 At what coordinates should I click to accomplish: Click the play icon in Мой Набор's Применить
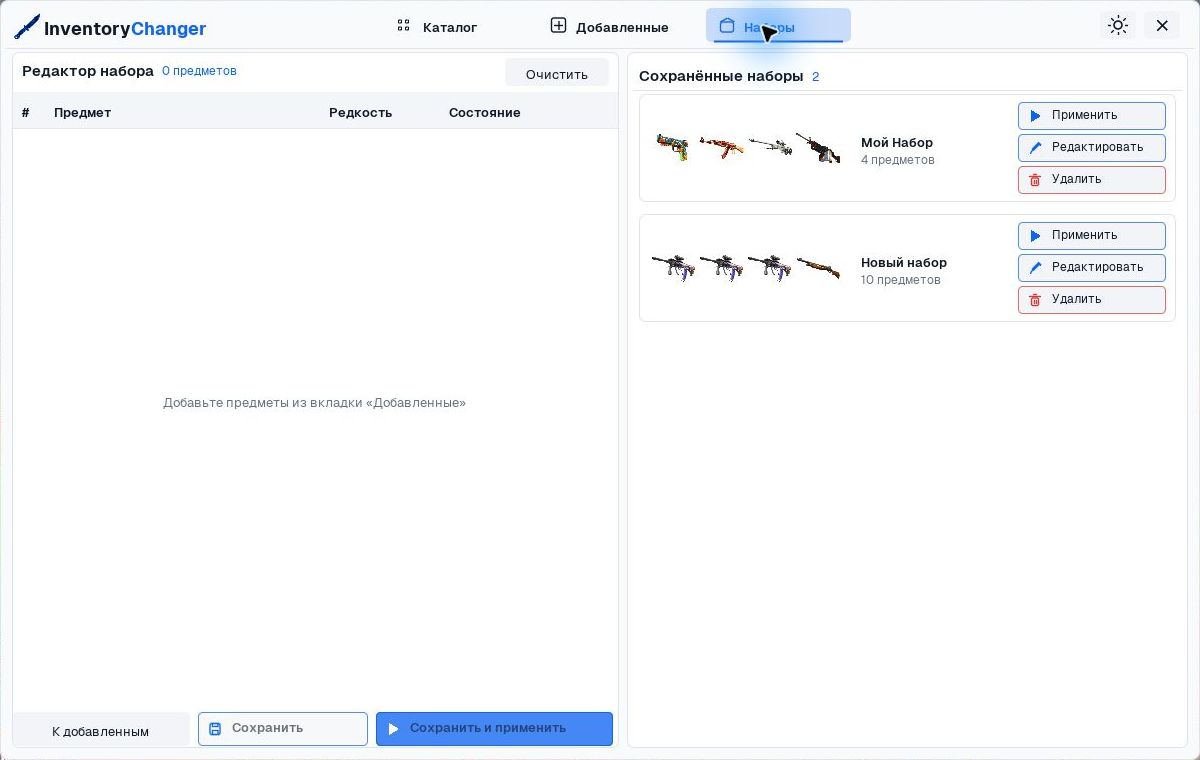(1036, 116)
